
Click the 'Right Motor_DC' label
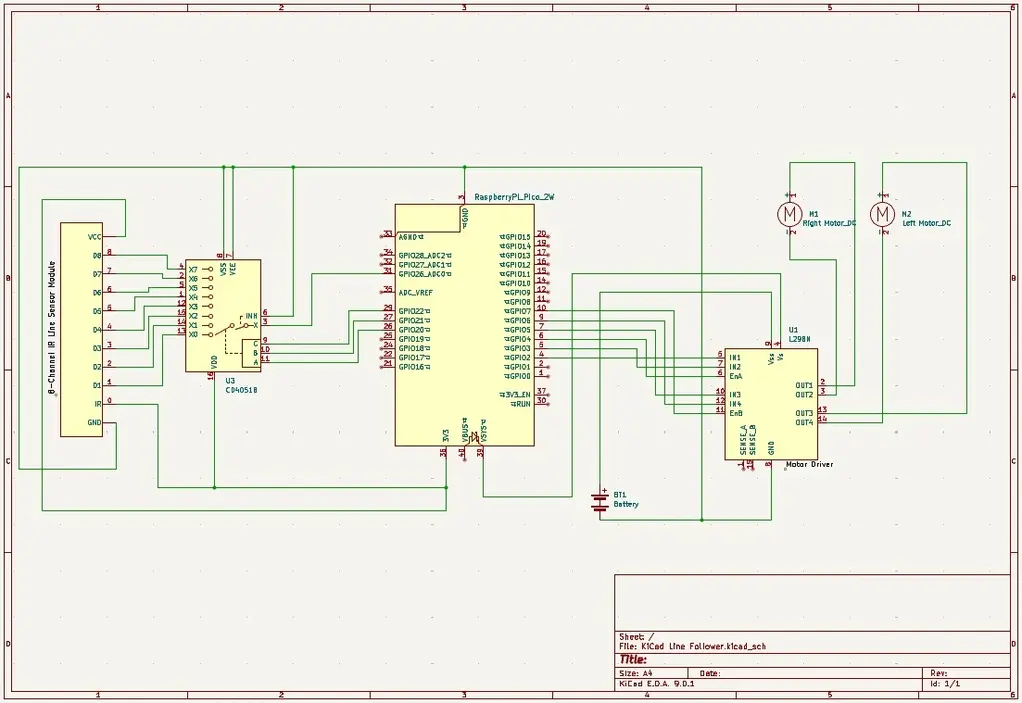point(829,223)
